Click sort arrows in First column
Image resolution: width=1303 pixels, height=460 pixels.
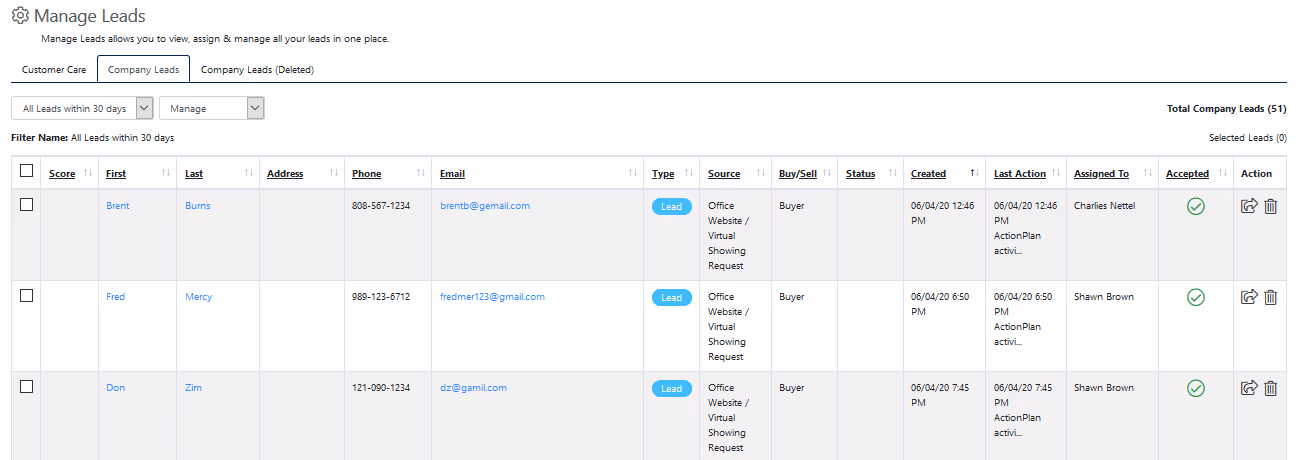click(x=166, y=174)
